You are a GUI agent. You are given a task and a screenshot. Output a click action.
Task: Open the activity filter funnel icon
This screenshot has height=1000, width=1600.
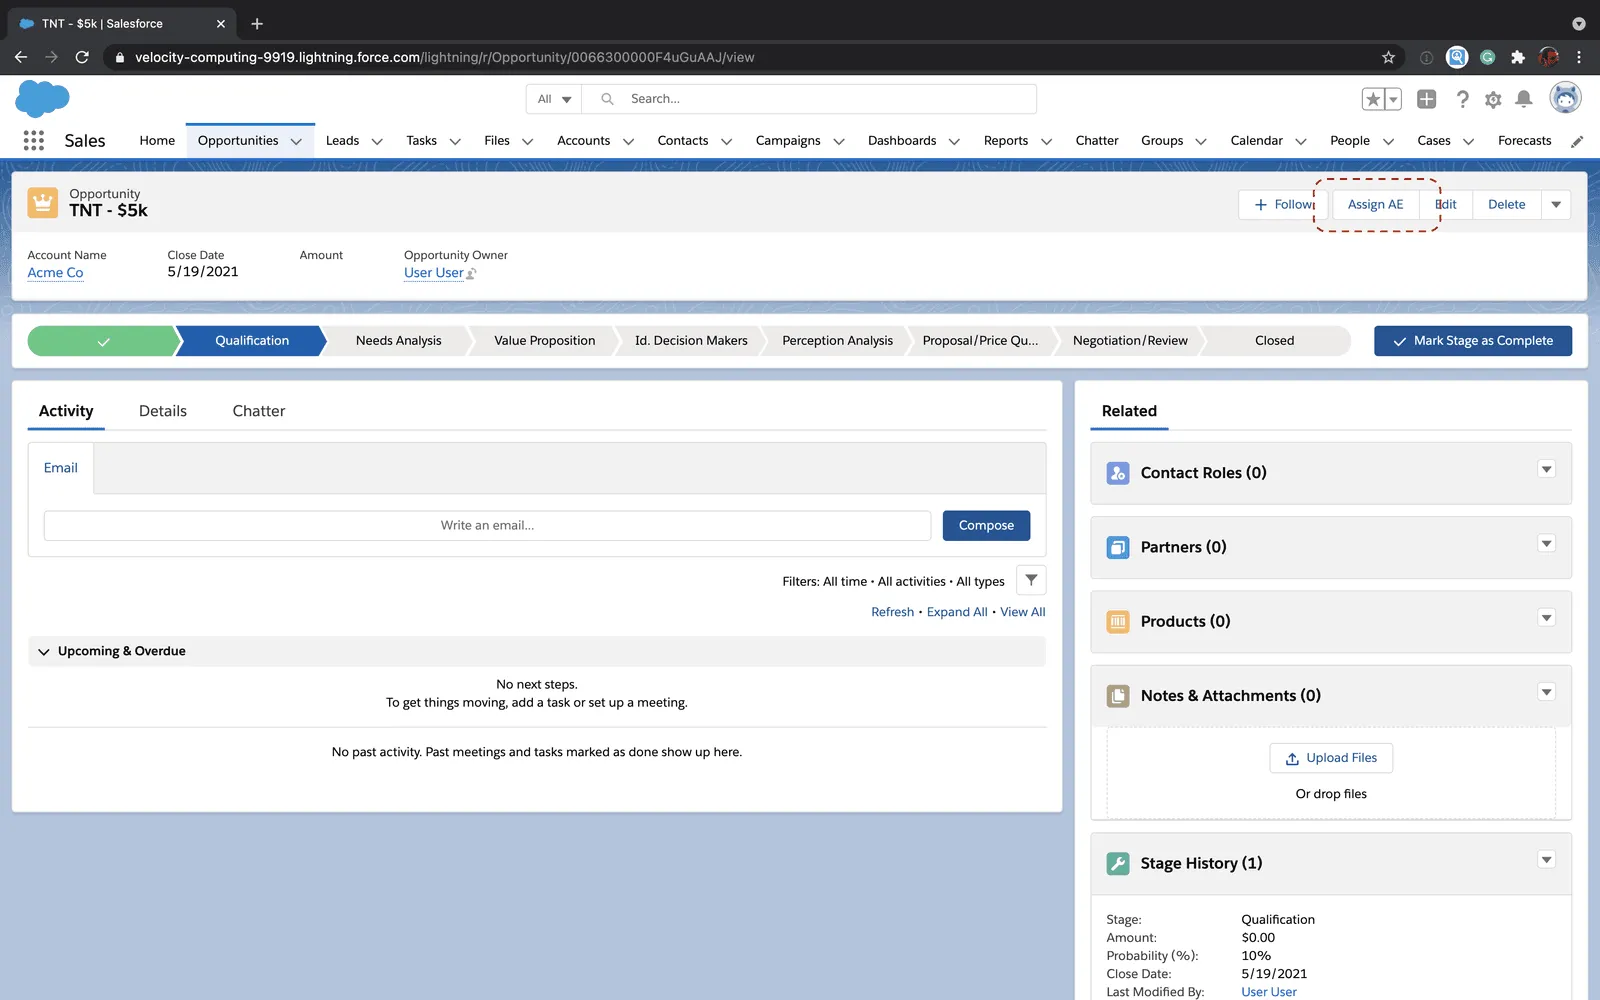click(x=1031, y=580)
